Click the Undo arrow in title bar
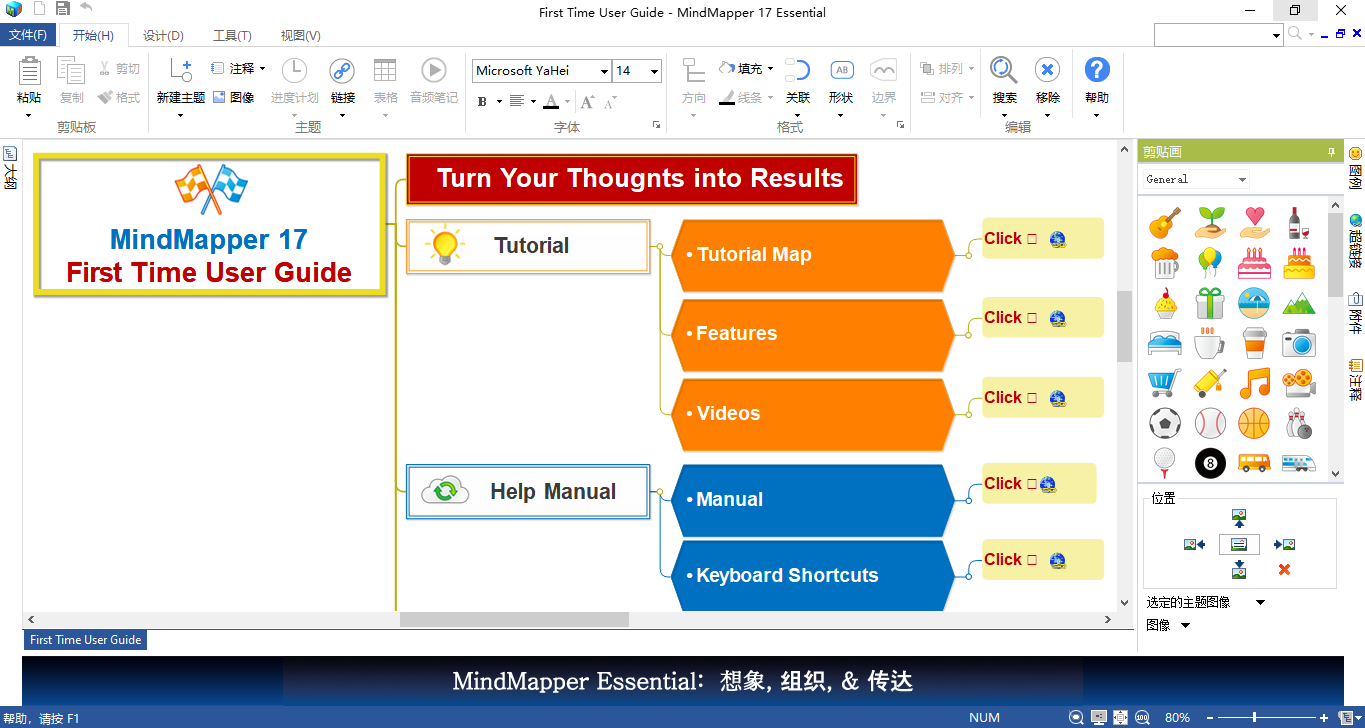The image size is (1365, 728). [86, 8]
